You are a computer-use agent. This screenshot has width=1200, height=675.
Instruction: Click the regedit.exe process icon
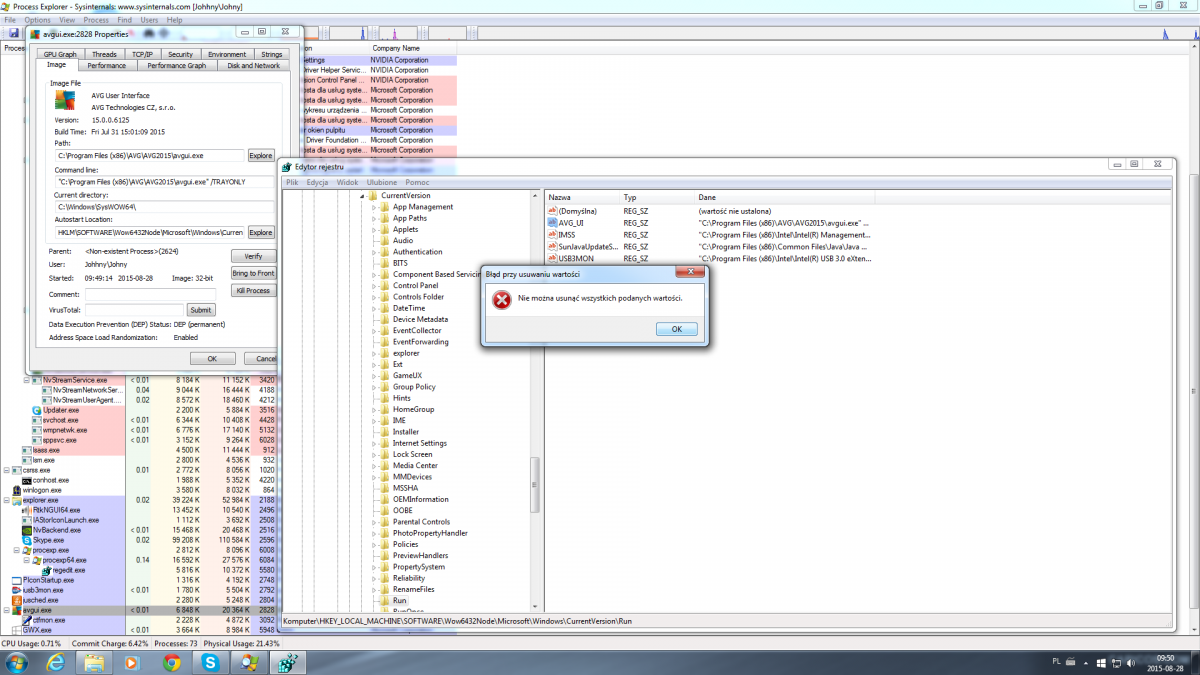click(x=47, y=570)
